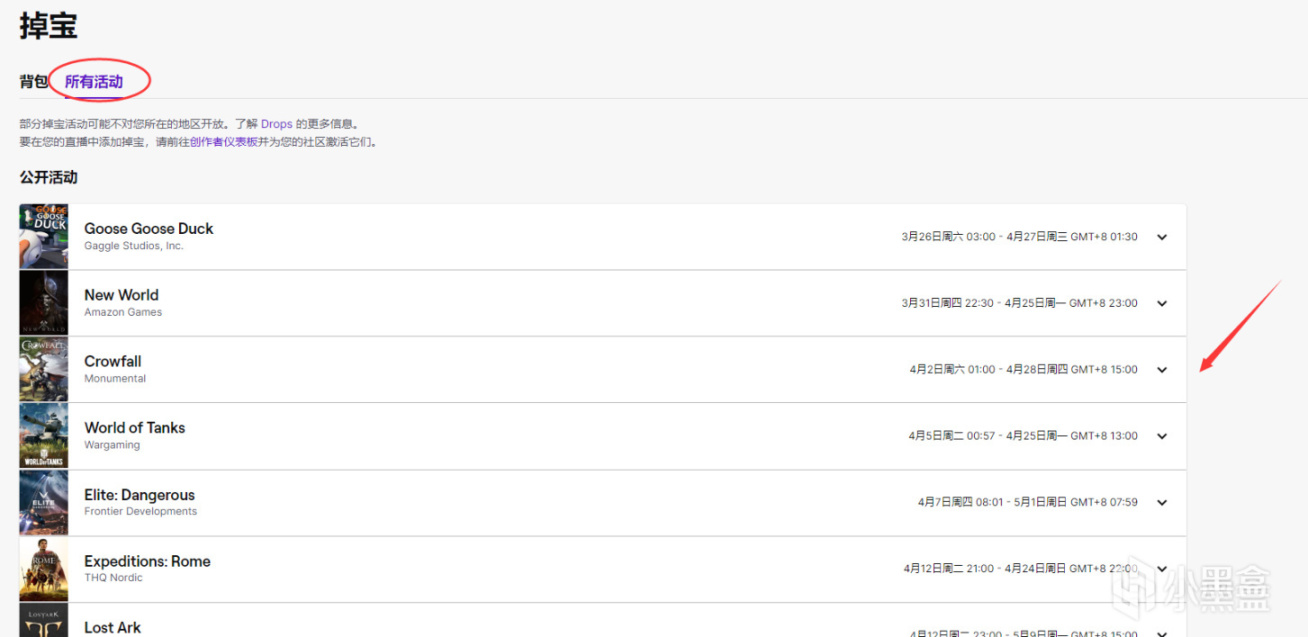Screen dimensions: 1308x637
Task: Expand the World of Tanks campaign chevron
Action: (1162, 436)
